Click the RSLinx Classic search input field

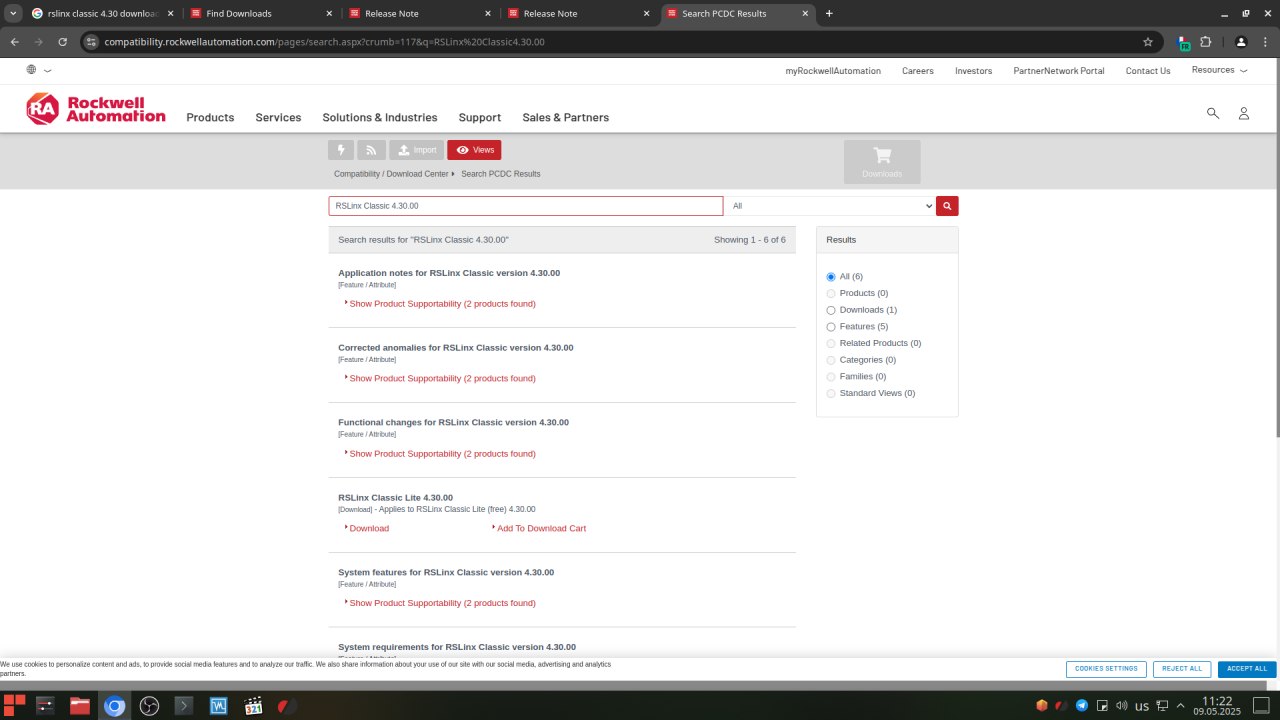point(526,206)
